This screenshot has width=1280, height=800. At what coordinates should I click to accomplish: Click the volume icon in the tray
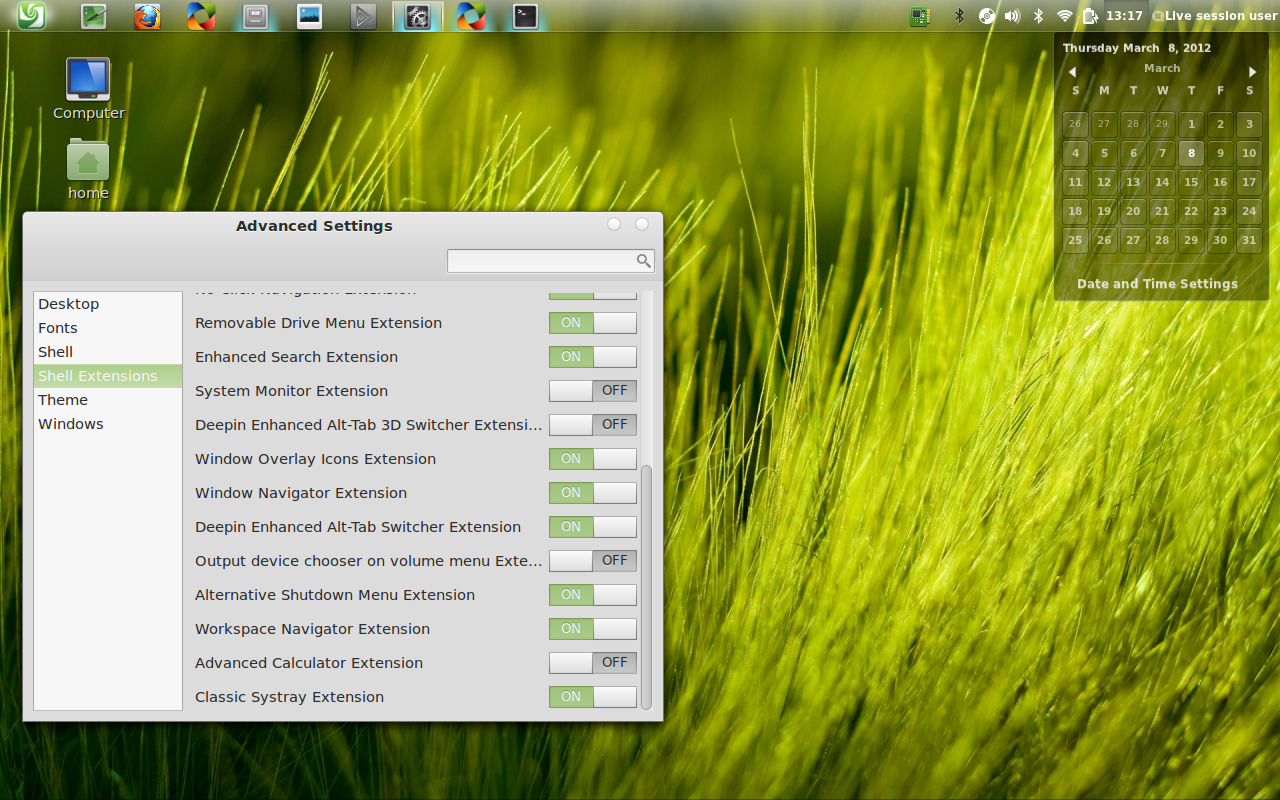pos(1012,15)
